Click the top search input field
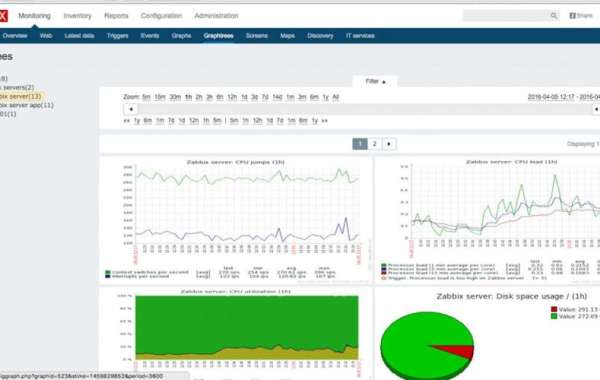This screenshot has width=600, height=380. [506, 16]
